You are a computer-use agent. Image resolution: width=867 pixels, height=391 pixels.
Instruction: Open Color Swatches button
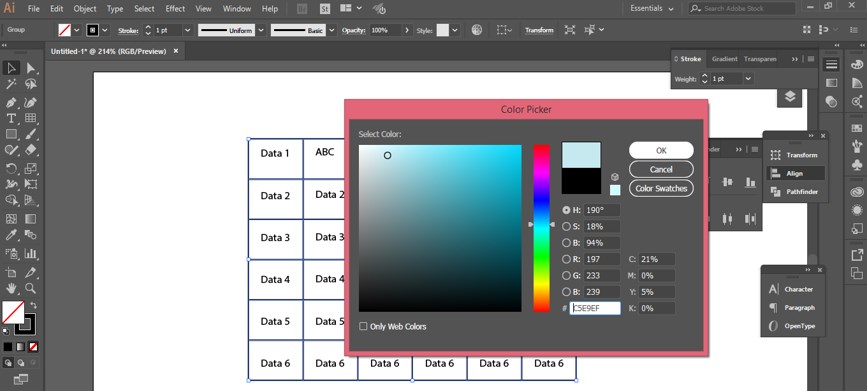pyautogui.click(x=661, y=189)
